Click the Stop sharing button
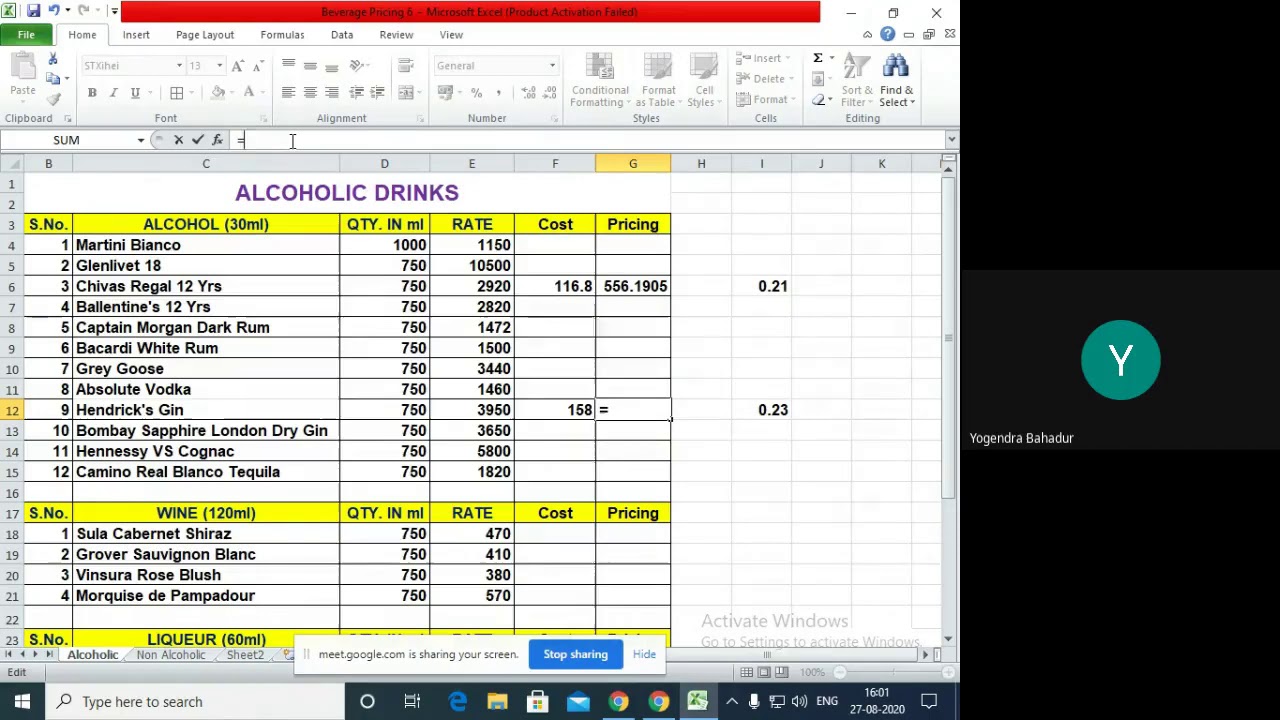 575,654
